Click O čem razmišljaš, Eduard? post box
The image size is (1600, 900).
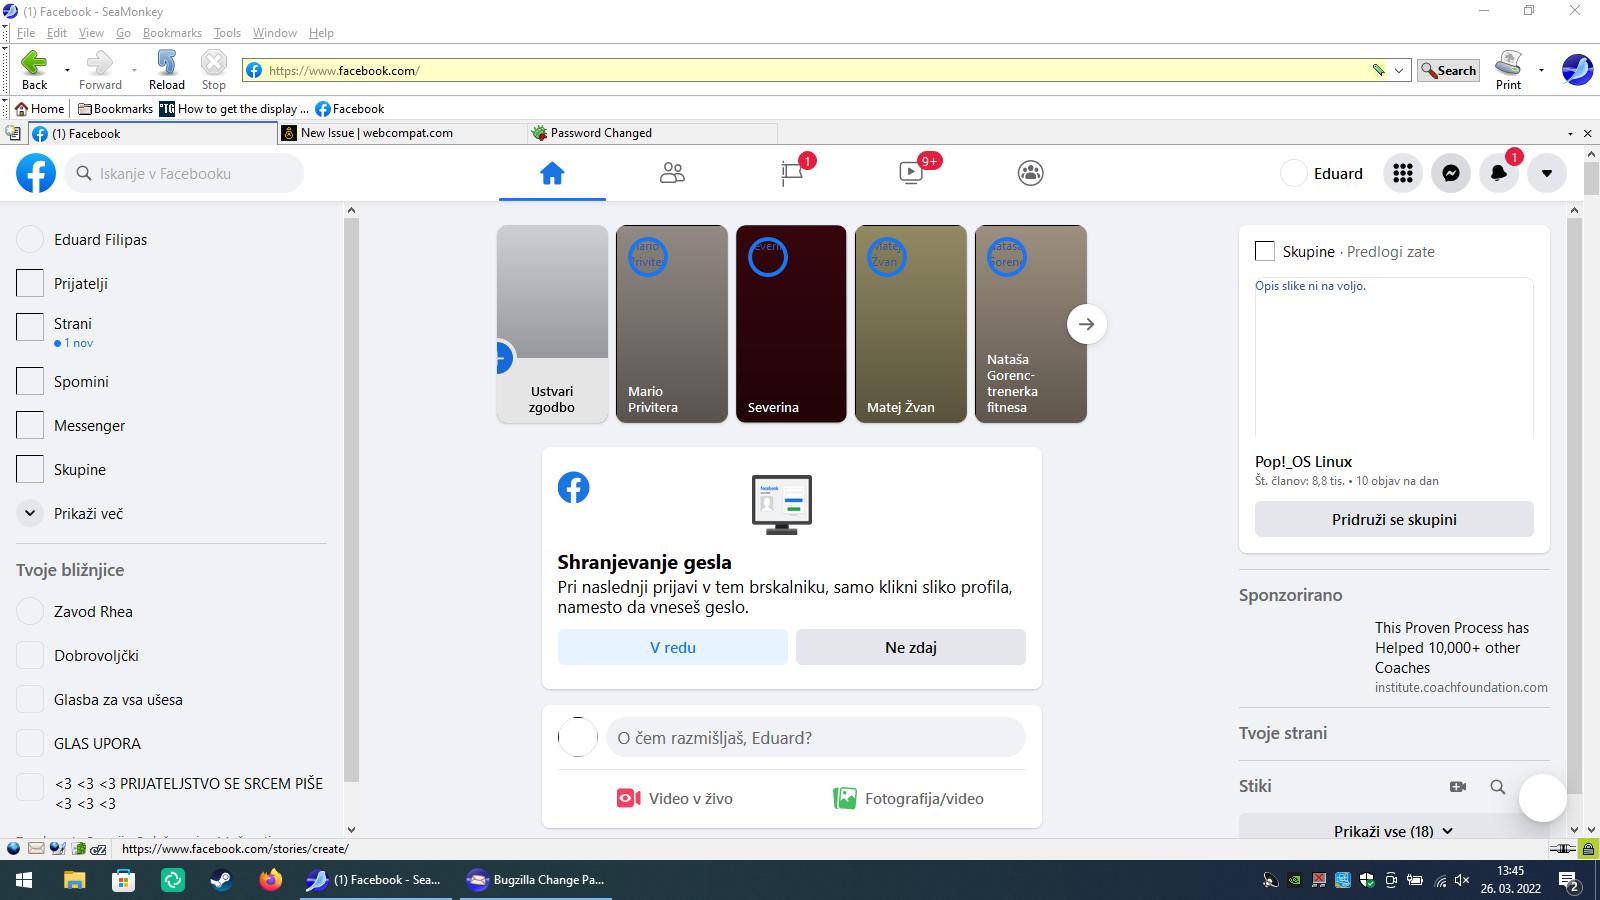pyautogui.click(x=816, y=738)
